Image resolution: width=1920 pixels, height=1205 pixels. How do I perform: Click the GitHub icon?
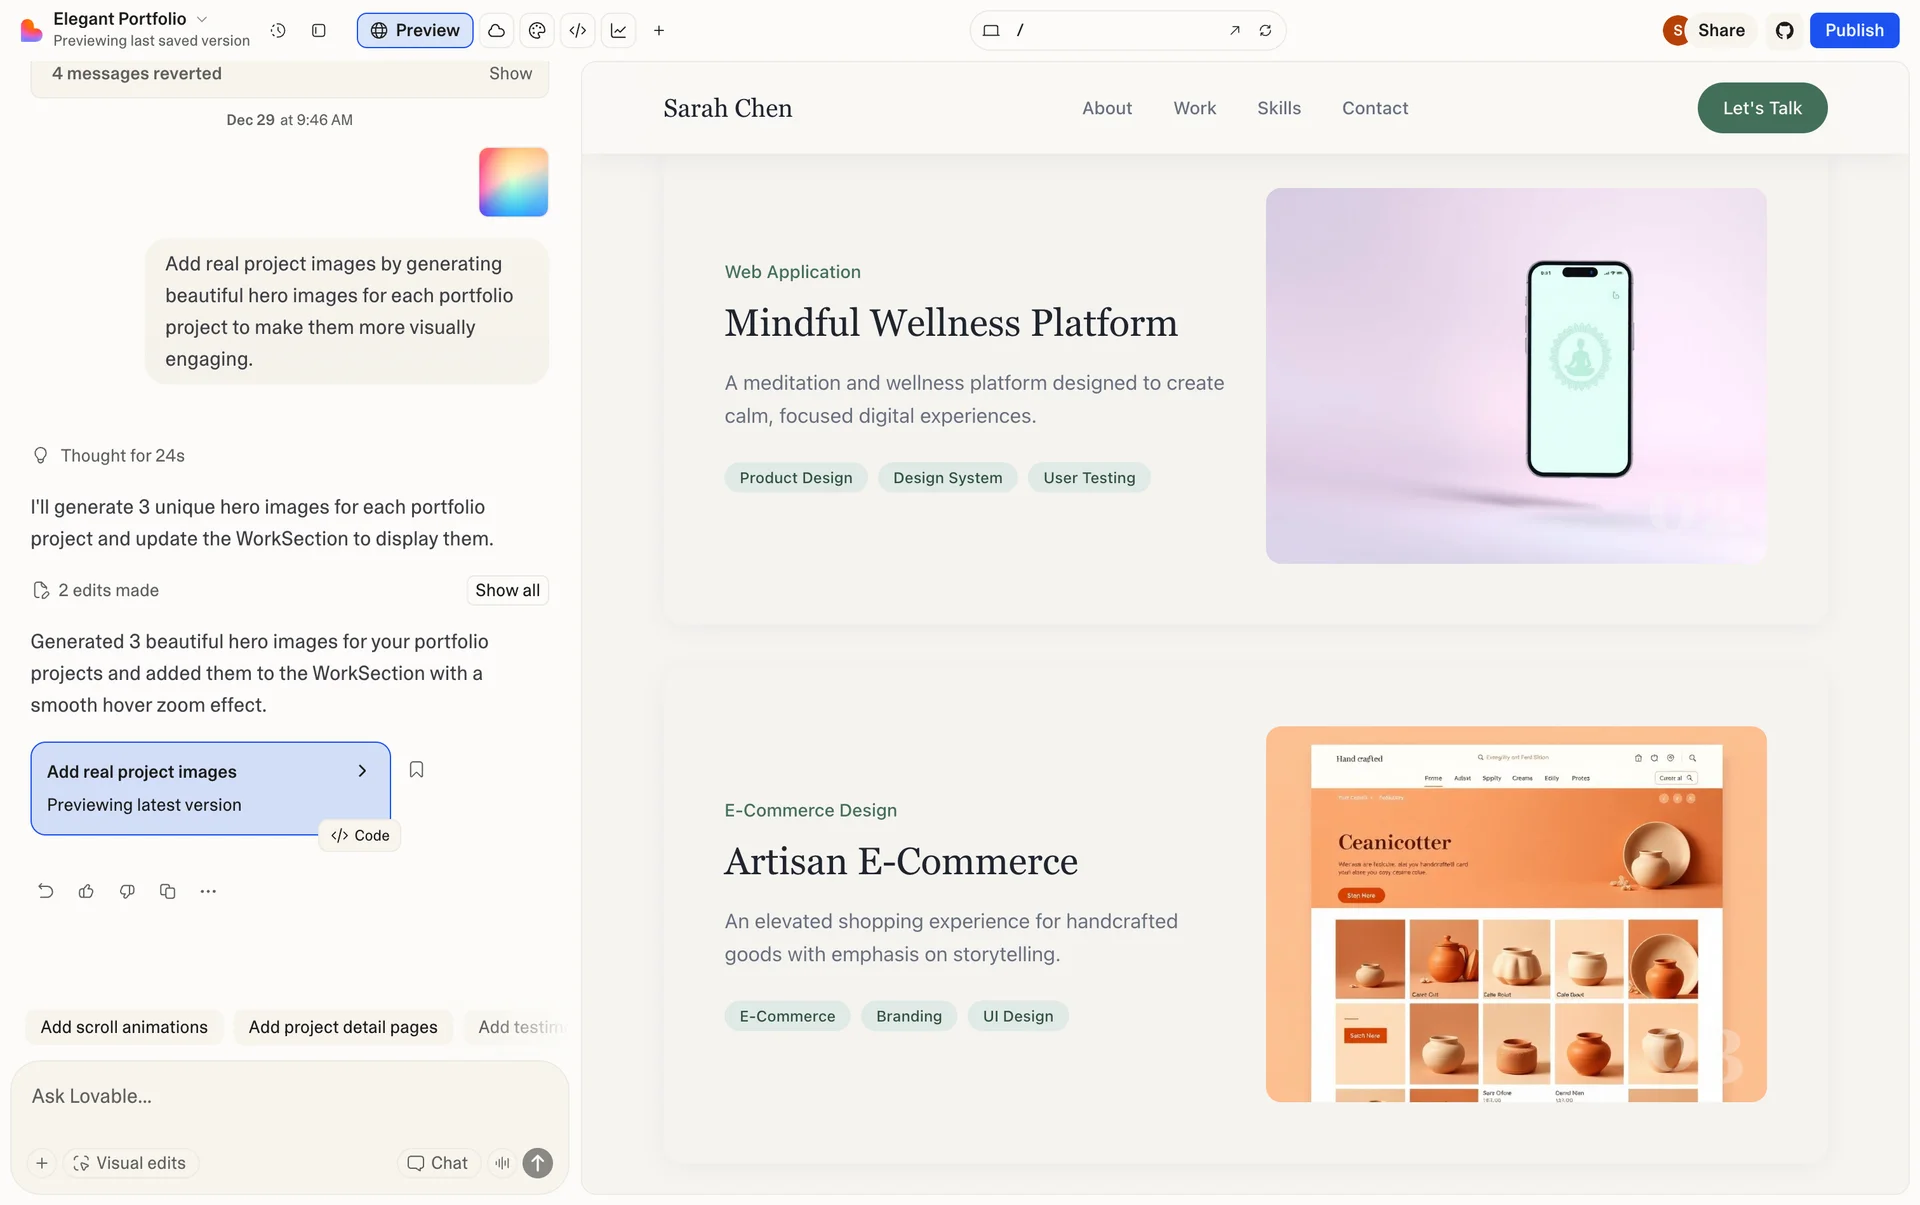pyautogui.click(x=1784, y=30)
